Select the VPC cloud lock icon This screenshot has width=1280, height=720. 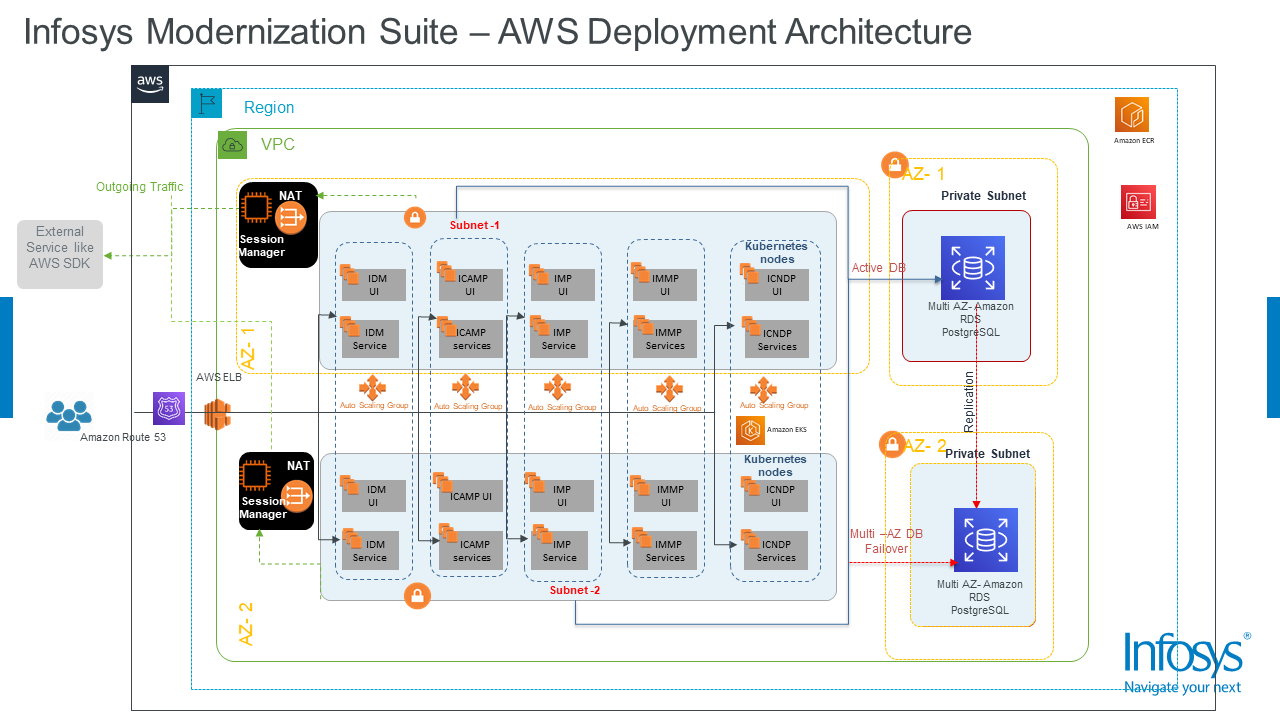[x=232, y=144]
